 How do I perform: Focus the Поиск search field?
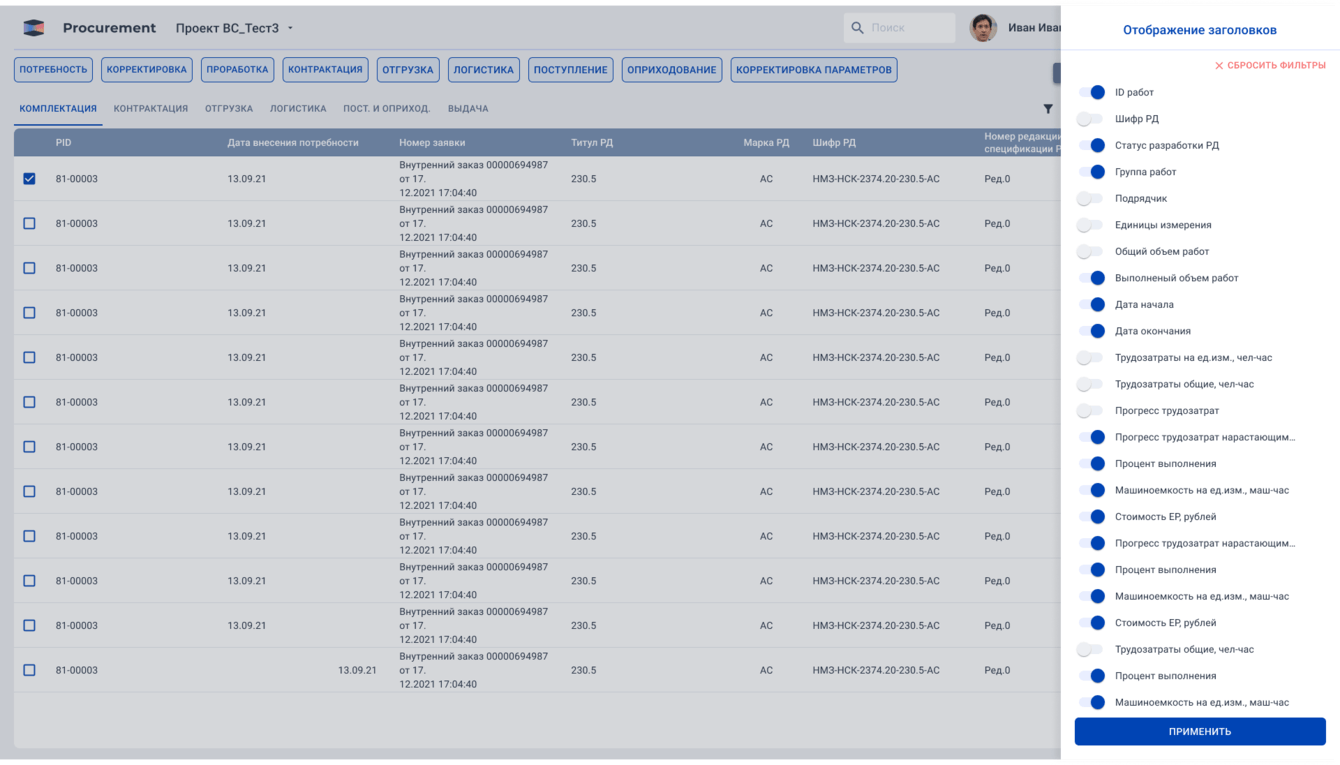(899, 28)
